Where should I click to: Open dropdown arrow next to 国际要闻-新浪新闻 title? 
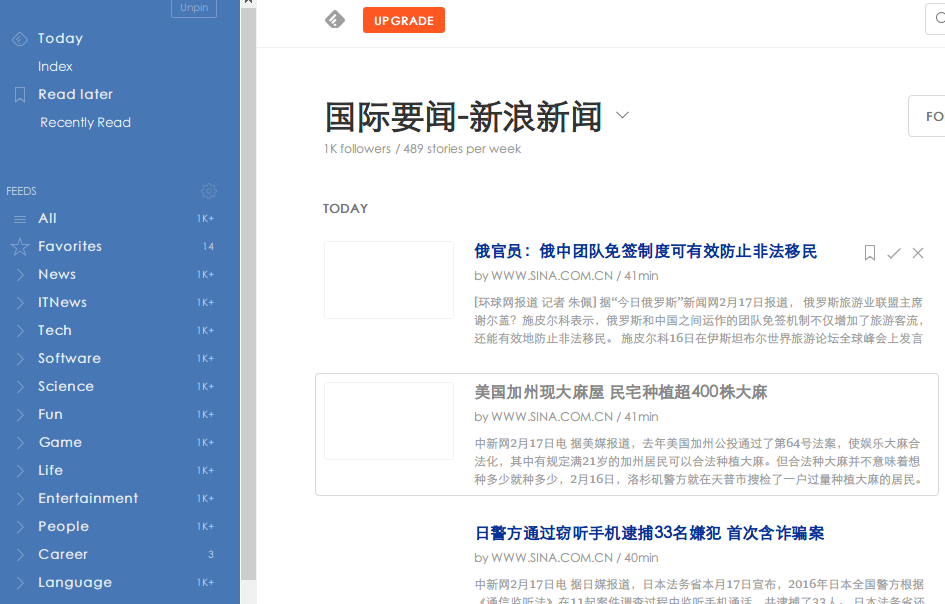point(623,115)
